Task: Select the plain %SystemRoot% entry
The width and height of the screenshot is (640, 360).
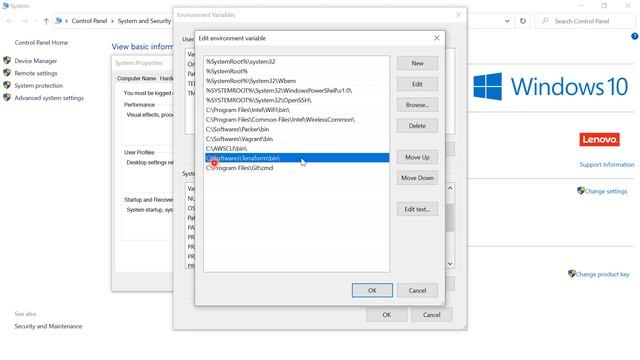Action: coord(296,71)
